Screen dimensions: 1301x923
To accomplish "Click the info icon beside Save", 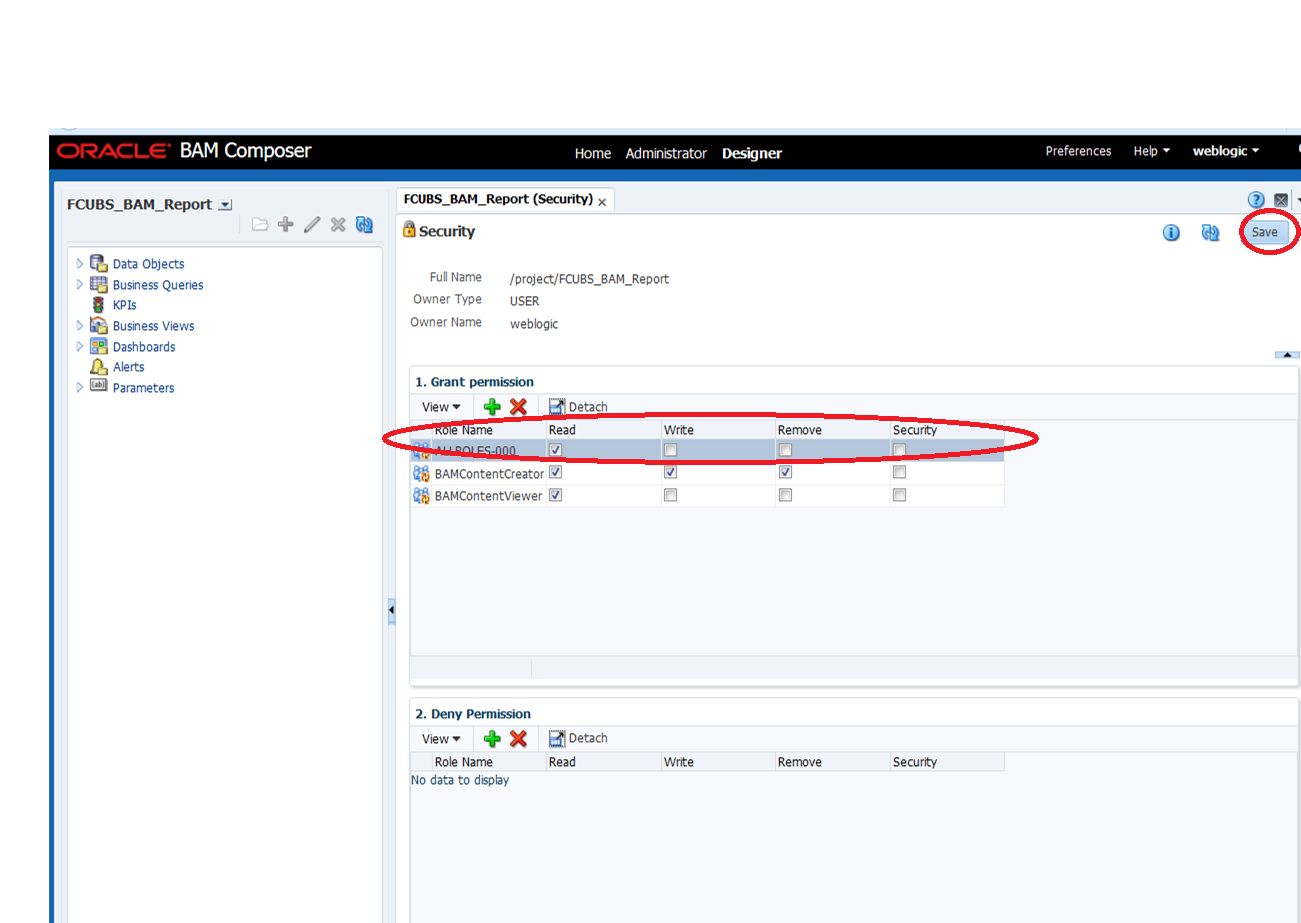I will (x=1171, y=233).
